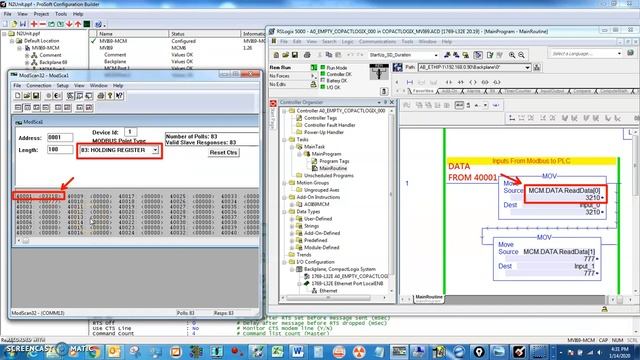Open the Setup menu in ModScan32
640x360 pixels.
coord(62,86)
